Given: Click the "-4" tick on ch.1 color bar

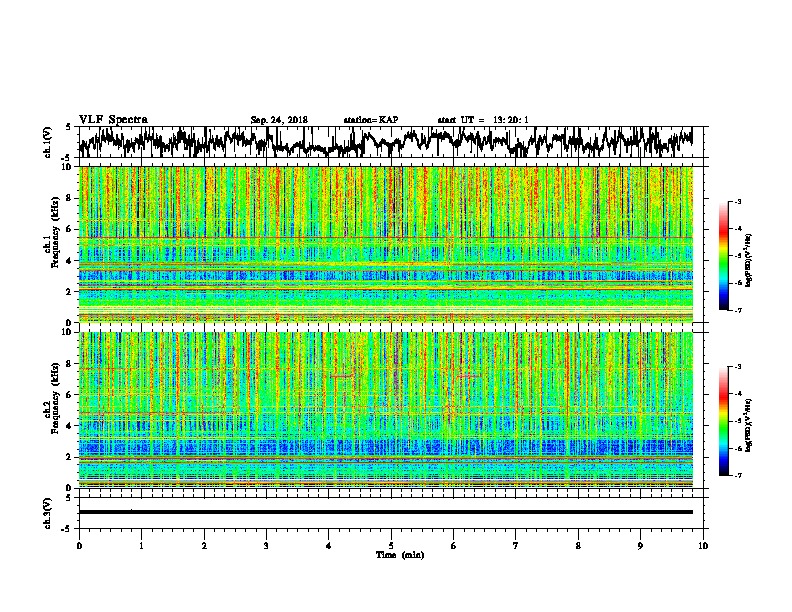Looking at the screenshot, I should 738,229.
